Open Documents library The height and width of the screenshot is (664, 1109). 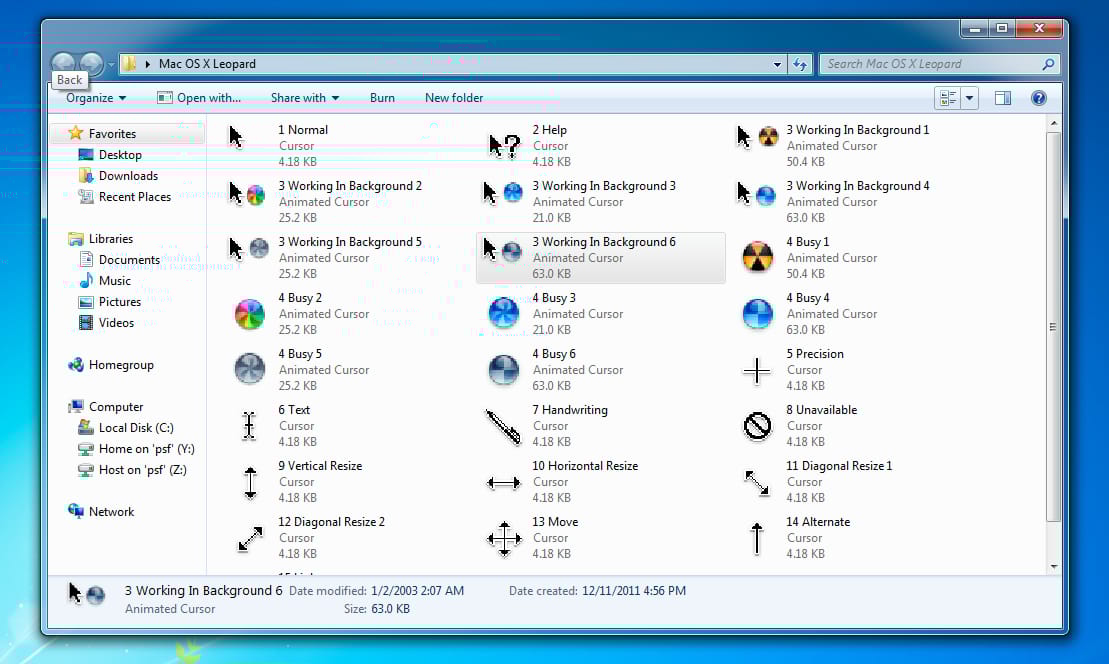129,260
